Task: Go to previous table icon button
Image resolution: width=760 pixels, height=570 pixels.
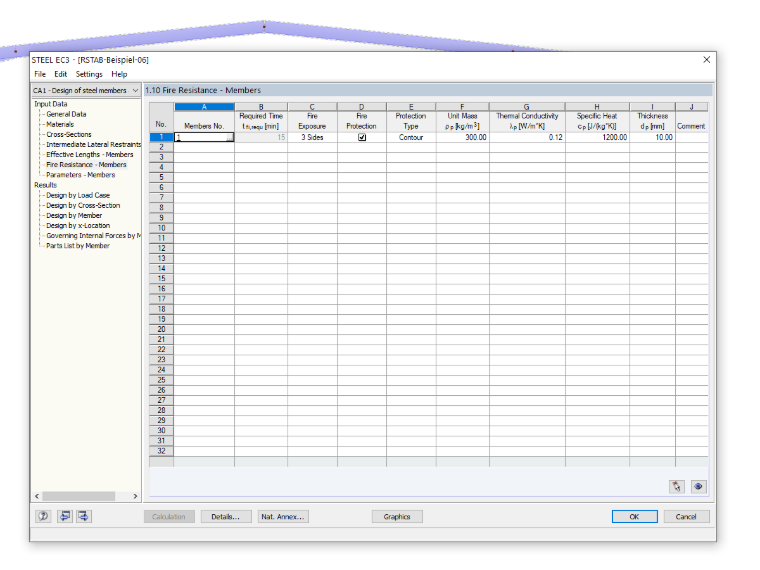Action: 64,516
